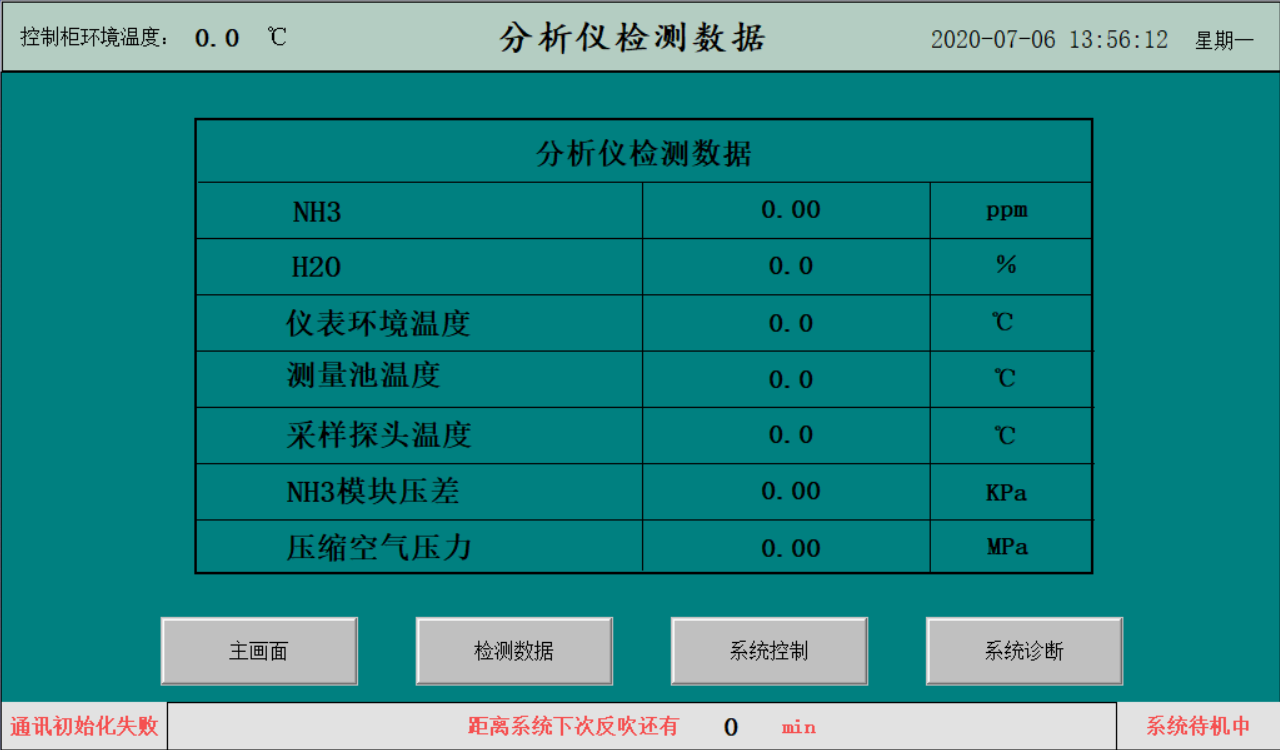Open the 系统诊断 diagnostics screen

point(1024,651)
